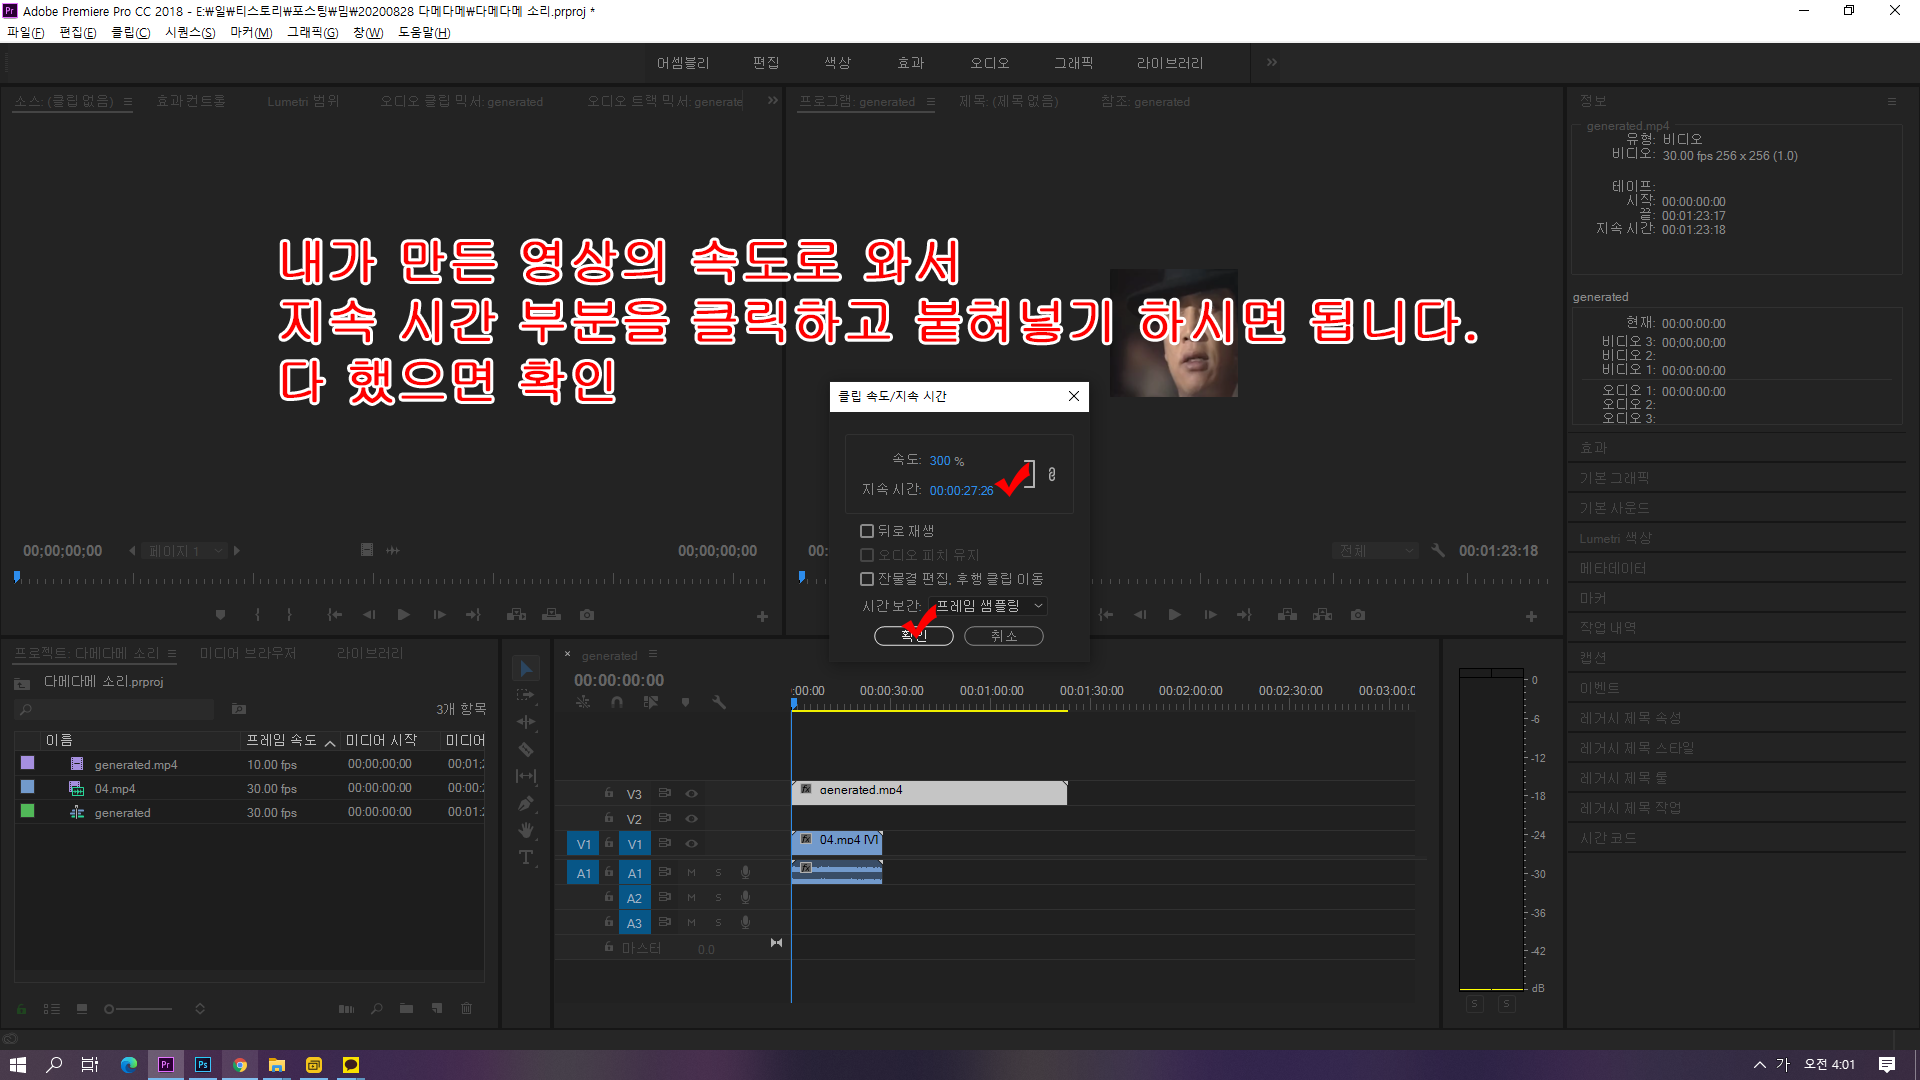This screenshot has height=1080, width=1920.
Task: Select the Type tool
Action: [526, 857]
